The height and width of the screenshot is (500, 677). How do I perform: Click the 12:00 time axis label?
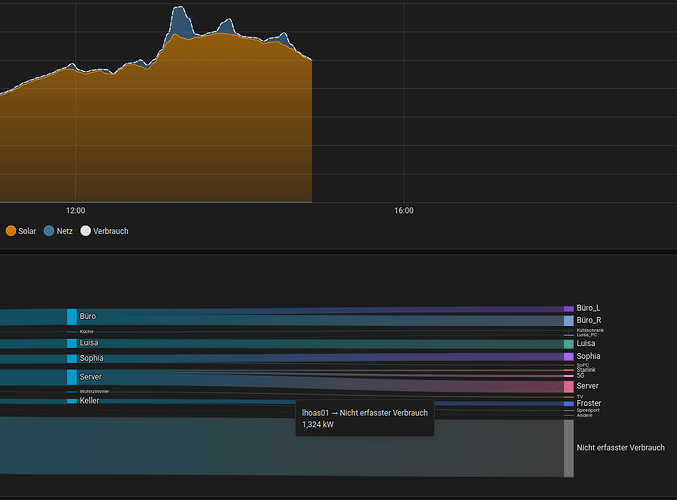pyautogui.click(x=76, y=211)
